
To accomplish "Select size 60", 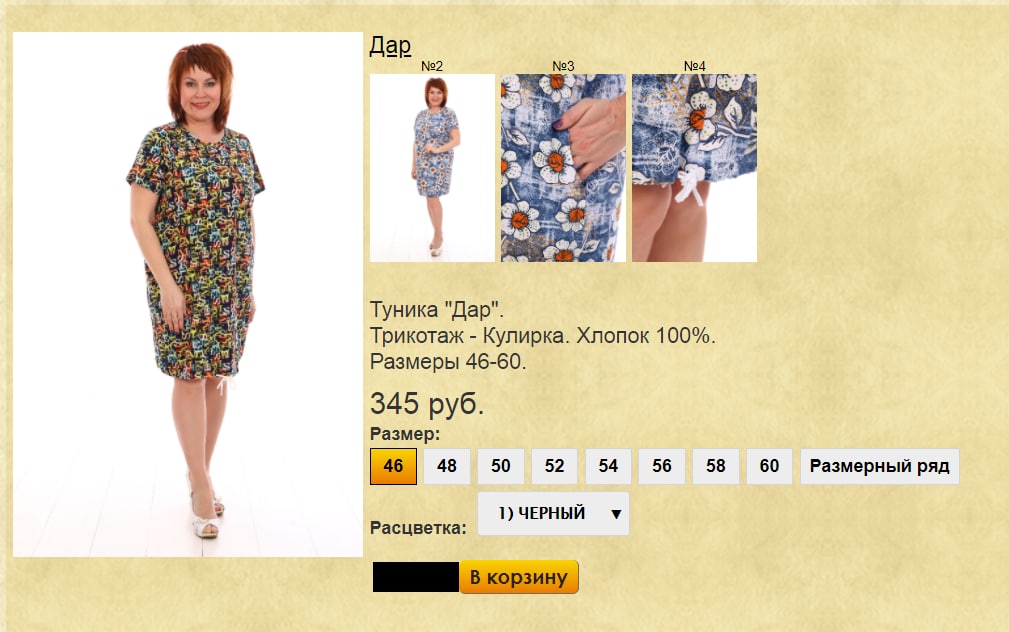I will click(x=769, y=466).
